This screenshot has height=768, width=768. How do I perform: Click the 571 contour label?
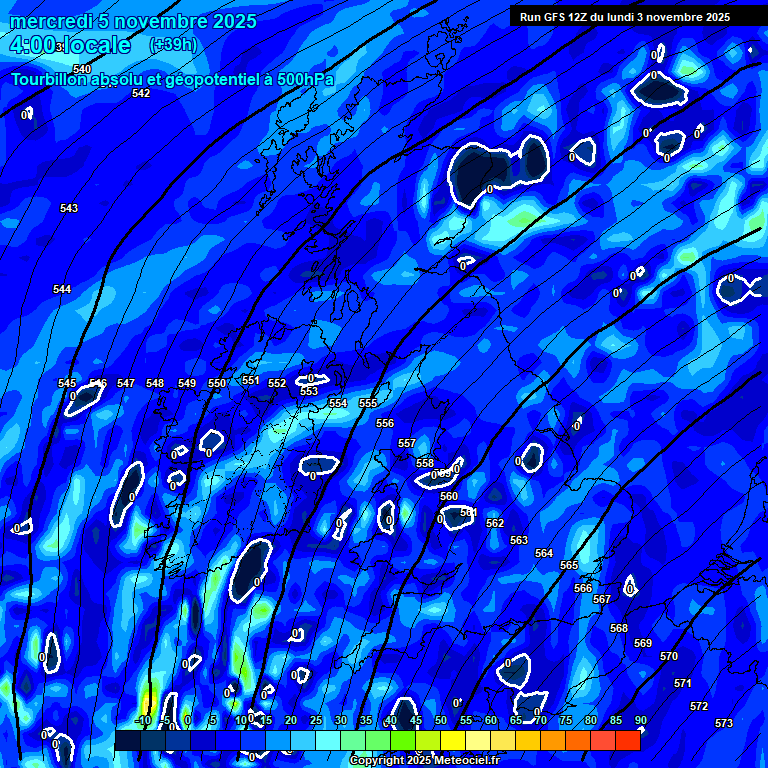pos(683,683)
